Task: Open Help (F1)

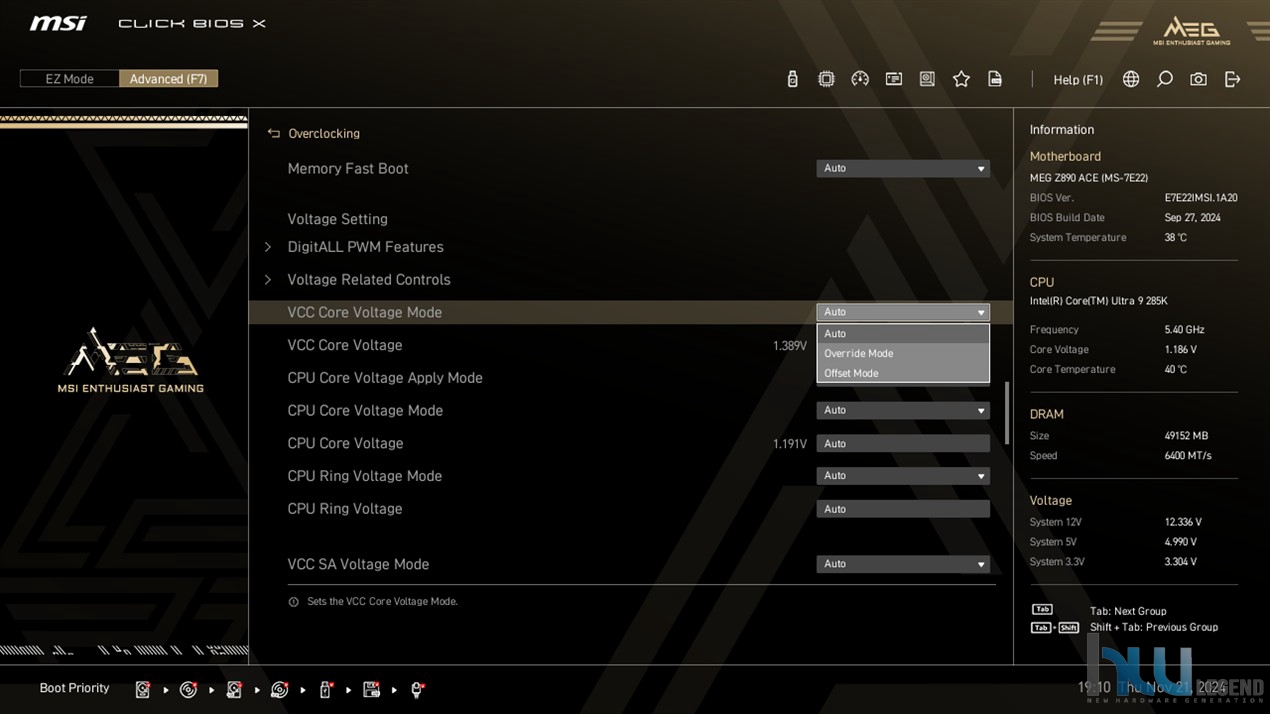Action: coord(1078,80)
